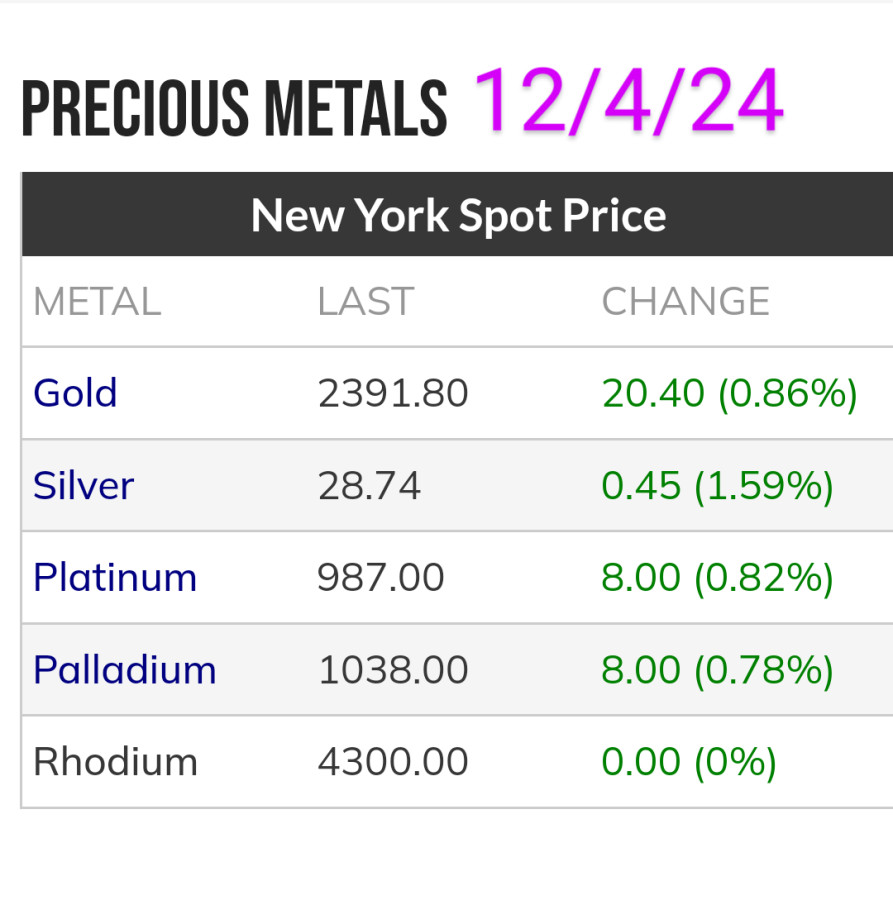Click Palladium's last price 1038.00
This screenshot has height=900, width=893.
click(393, 670)
